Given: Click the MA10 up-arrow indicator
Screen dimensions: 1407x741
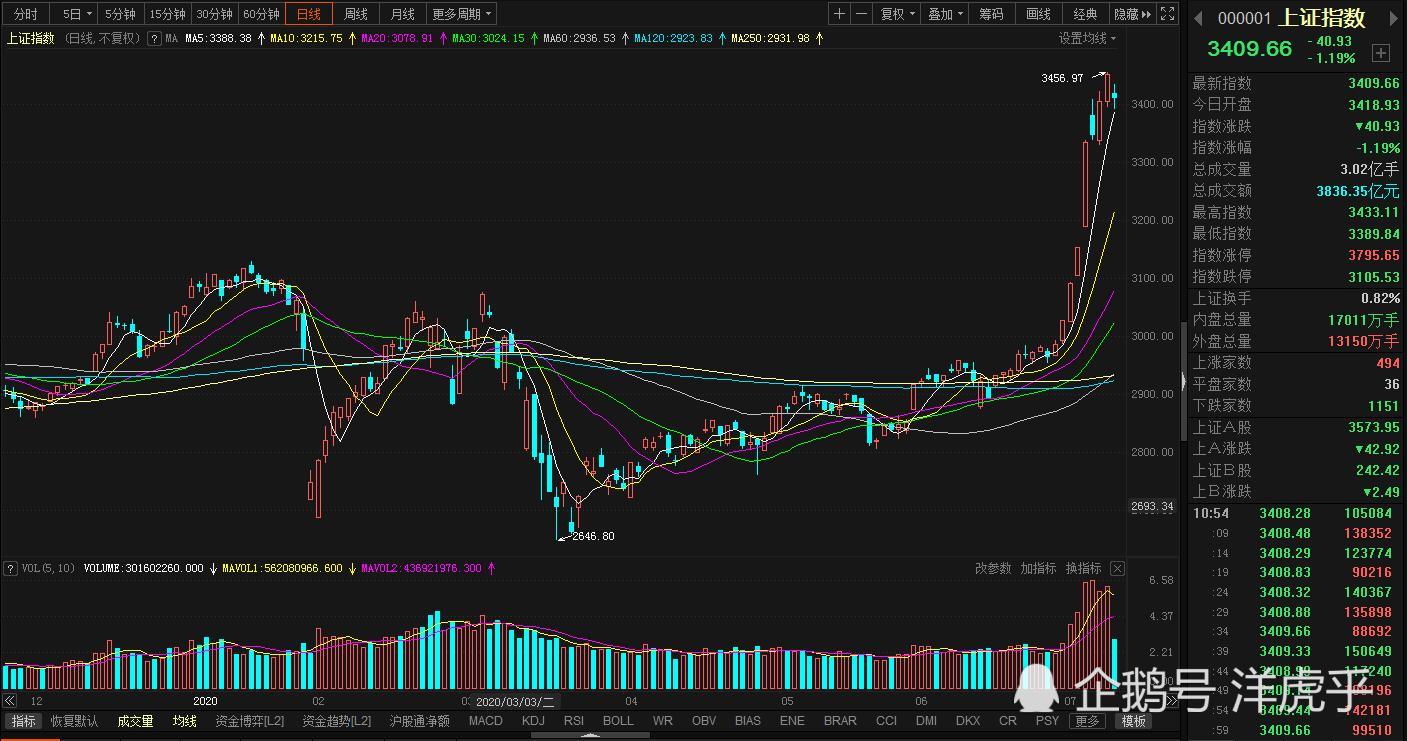Looking at the screenshot, I should 352,39.
